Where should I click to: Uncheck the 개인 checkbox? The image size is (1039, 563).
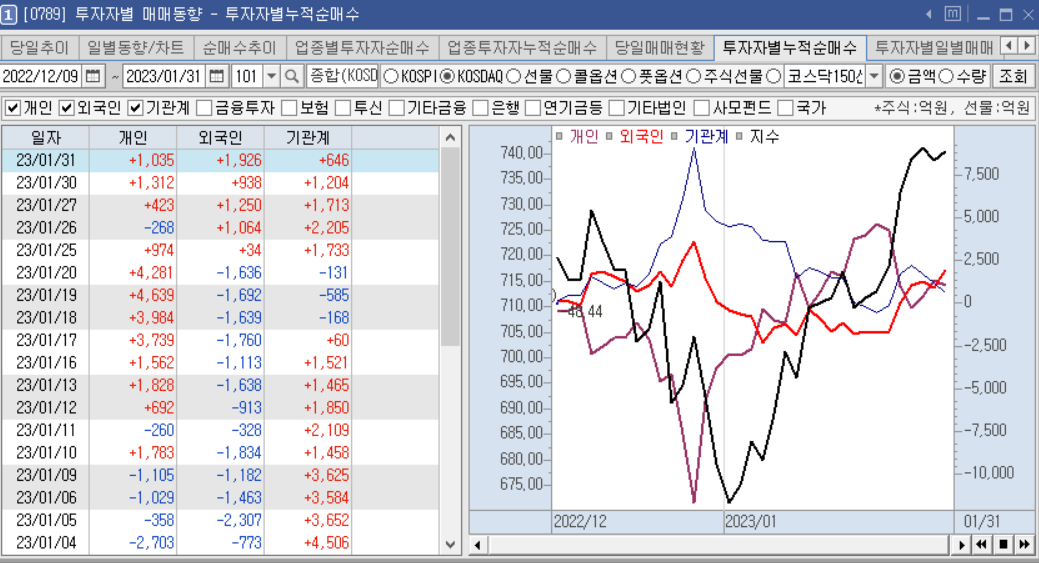(x=12, y=107)
